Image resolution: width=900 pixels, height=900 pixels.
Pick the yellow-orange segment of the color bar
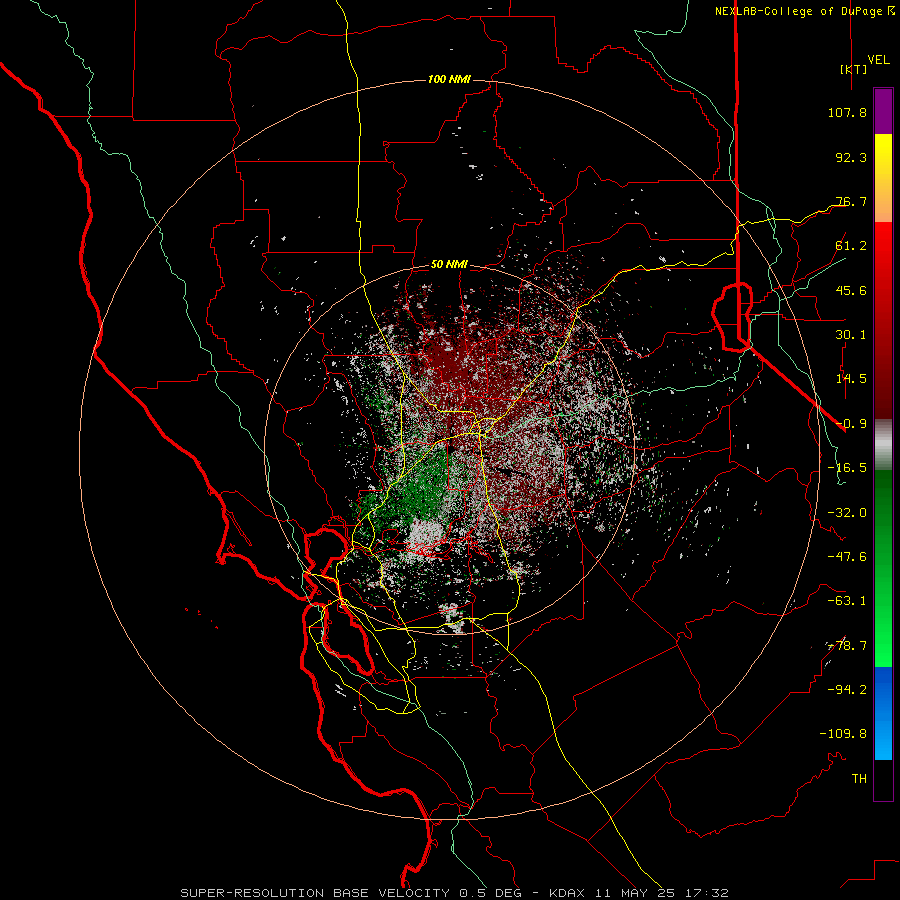883,179
